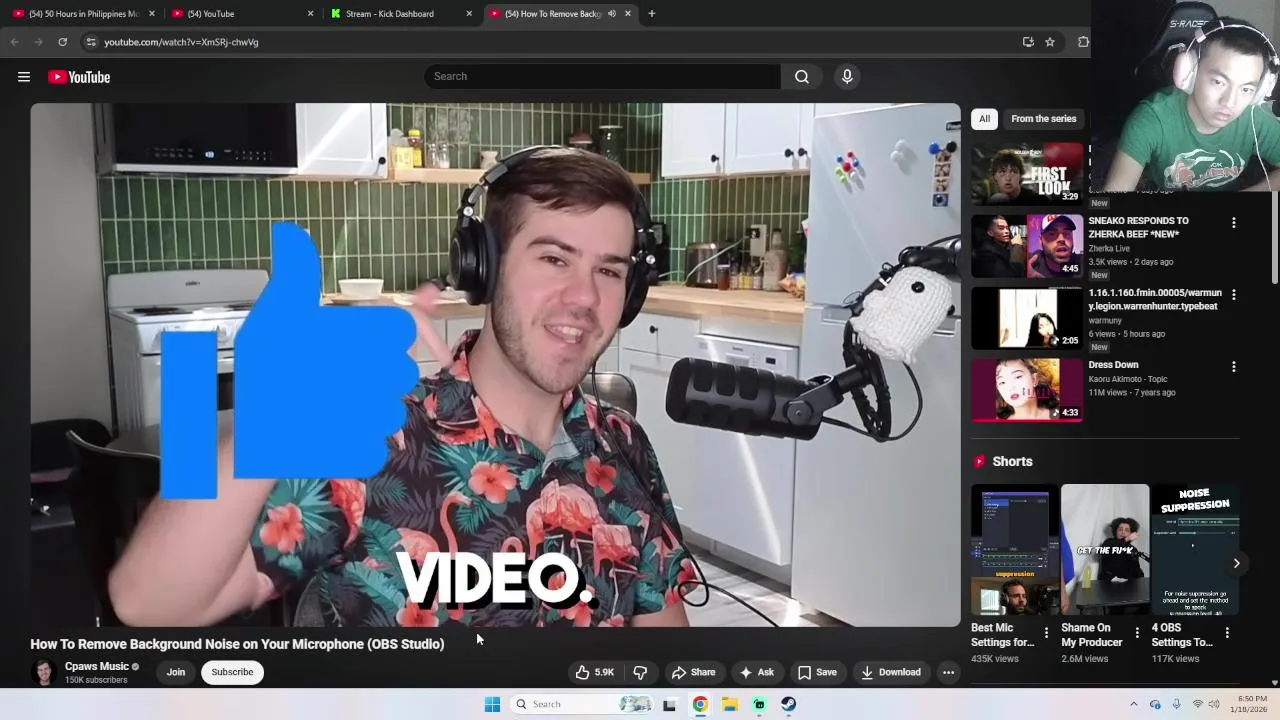Open Task View on the taskbar
This screenshot has width=1280, height=720.
tap(669, 704)
